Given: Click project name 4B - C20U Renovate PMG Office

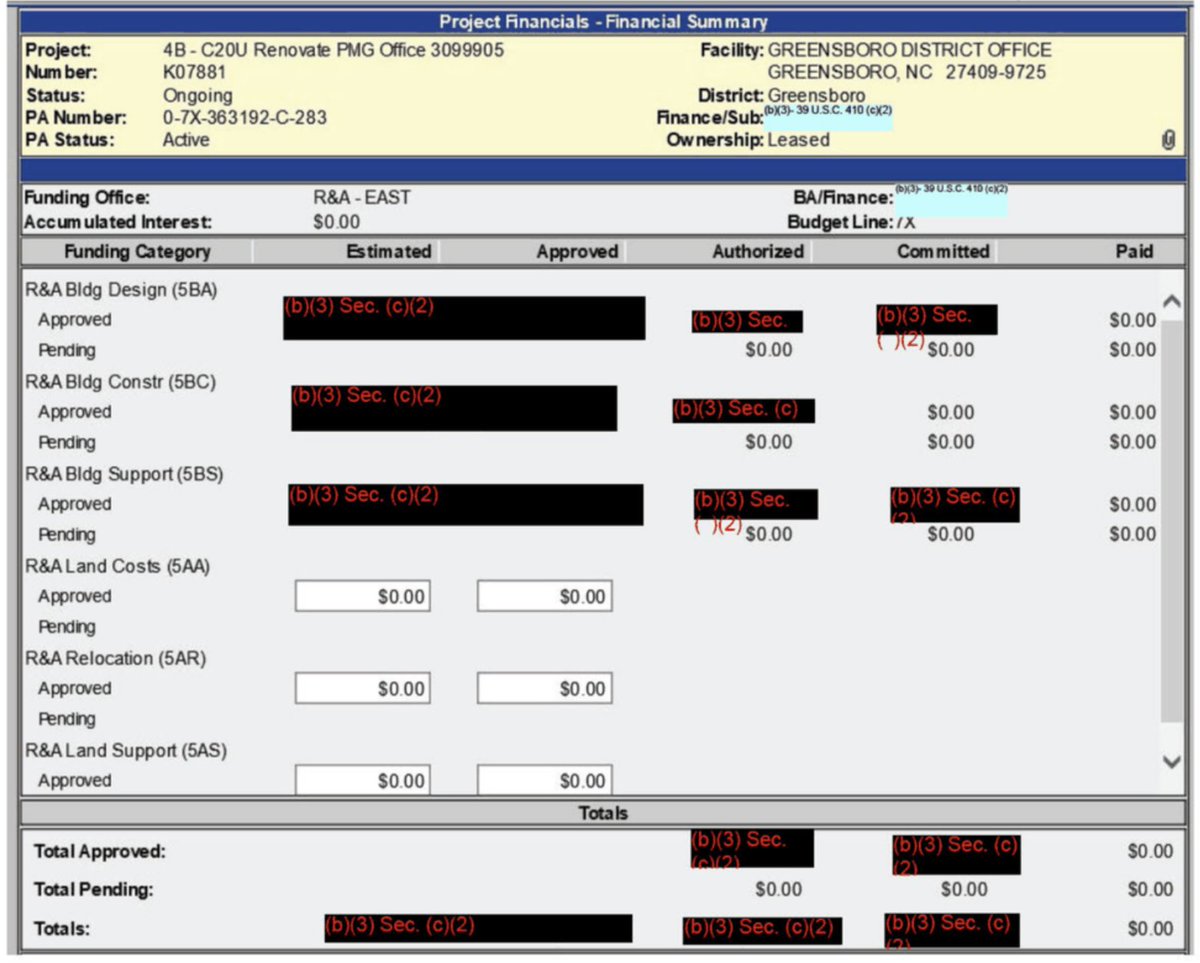Looking at the screenshot, I should (333, 50).
